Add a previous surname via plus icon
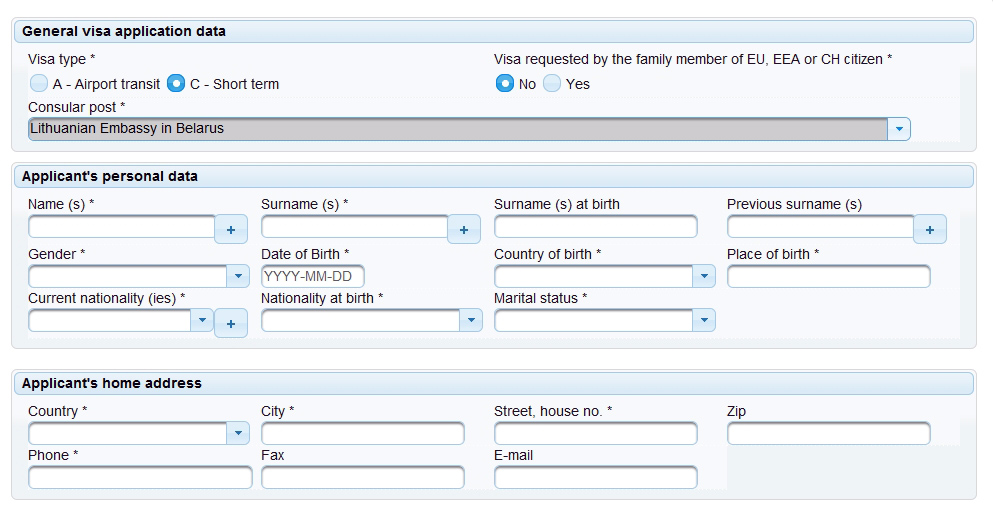The image size is (993, 511). pyautogui.click(x=930, y=229)
